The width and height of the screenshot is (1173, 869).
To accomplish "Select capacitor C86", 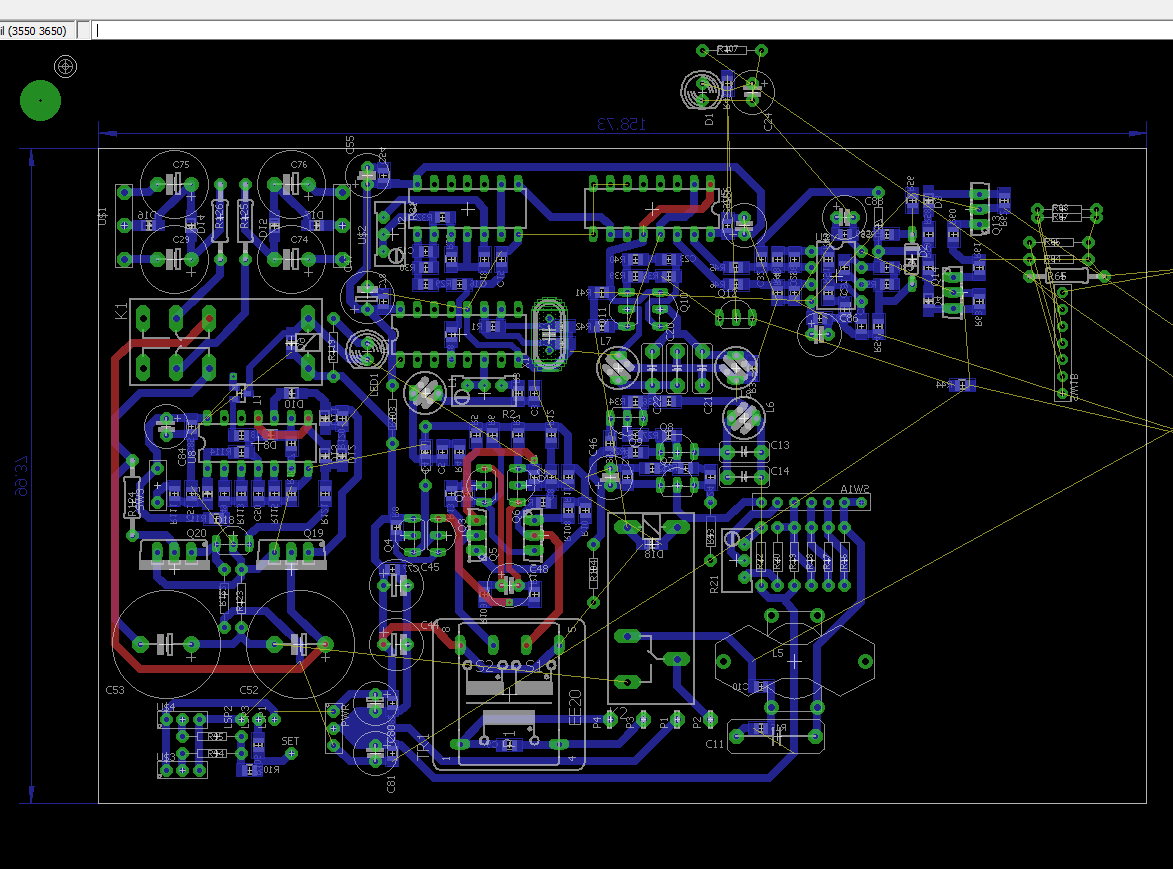I will (x=819, y=334).
